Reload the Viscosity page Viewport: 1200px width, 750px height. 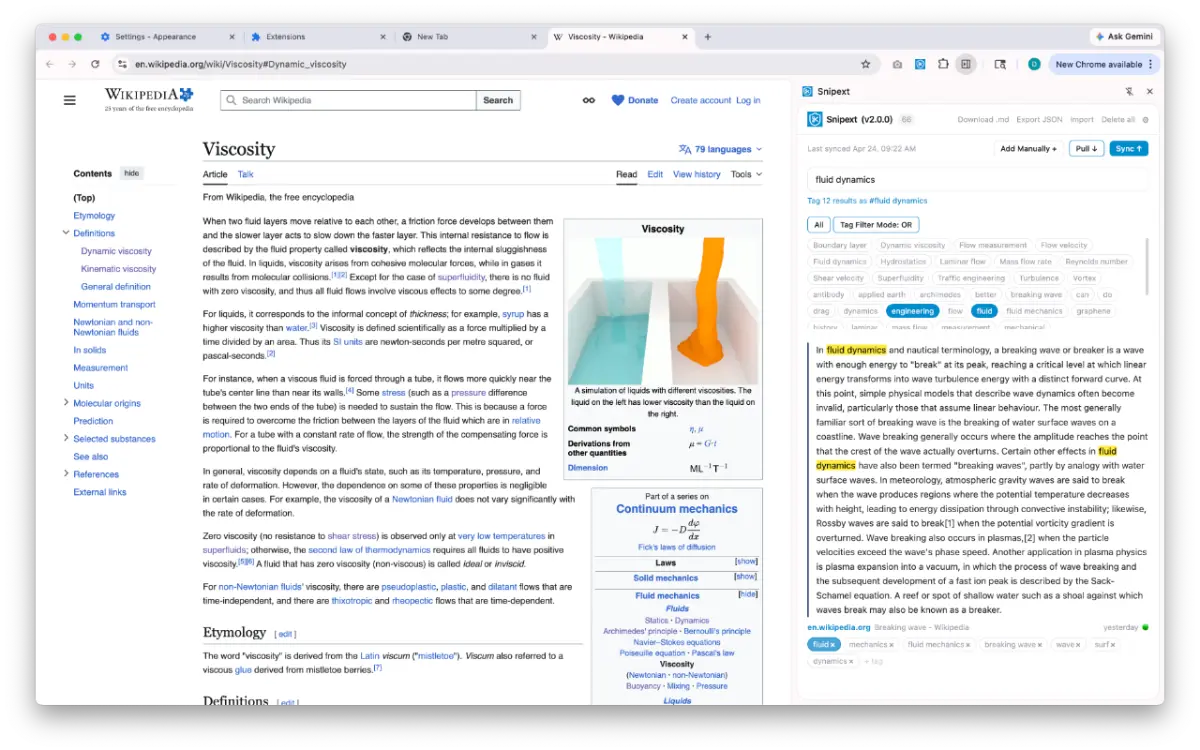(x=95, y=64)
